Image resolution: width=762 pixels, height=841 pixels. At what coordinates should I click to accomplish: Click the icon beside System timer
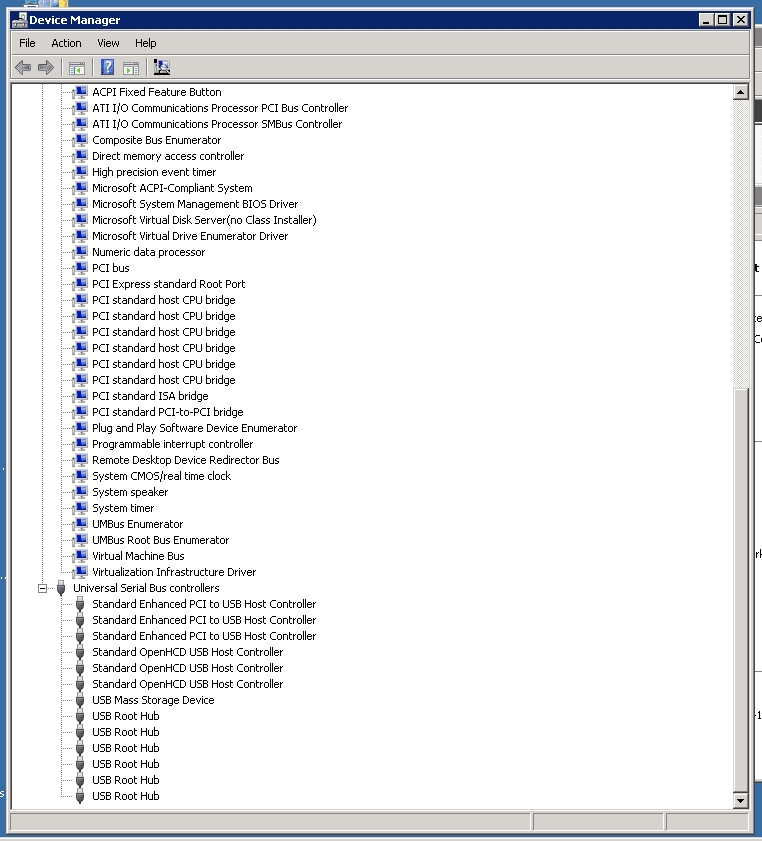coord(80,508)
